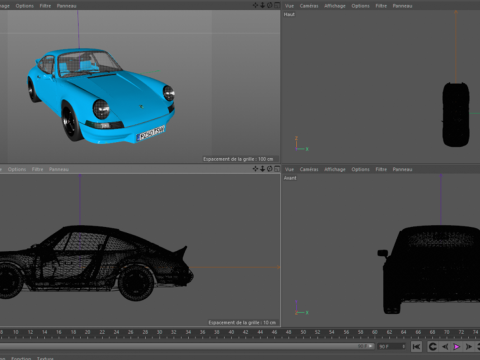
Task: Open Fonction menu in the material manager
Action: pyautogui.click(x=21, y=358)
